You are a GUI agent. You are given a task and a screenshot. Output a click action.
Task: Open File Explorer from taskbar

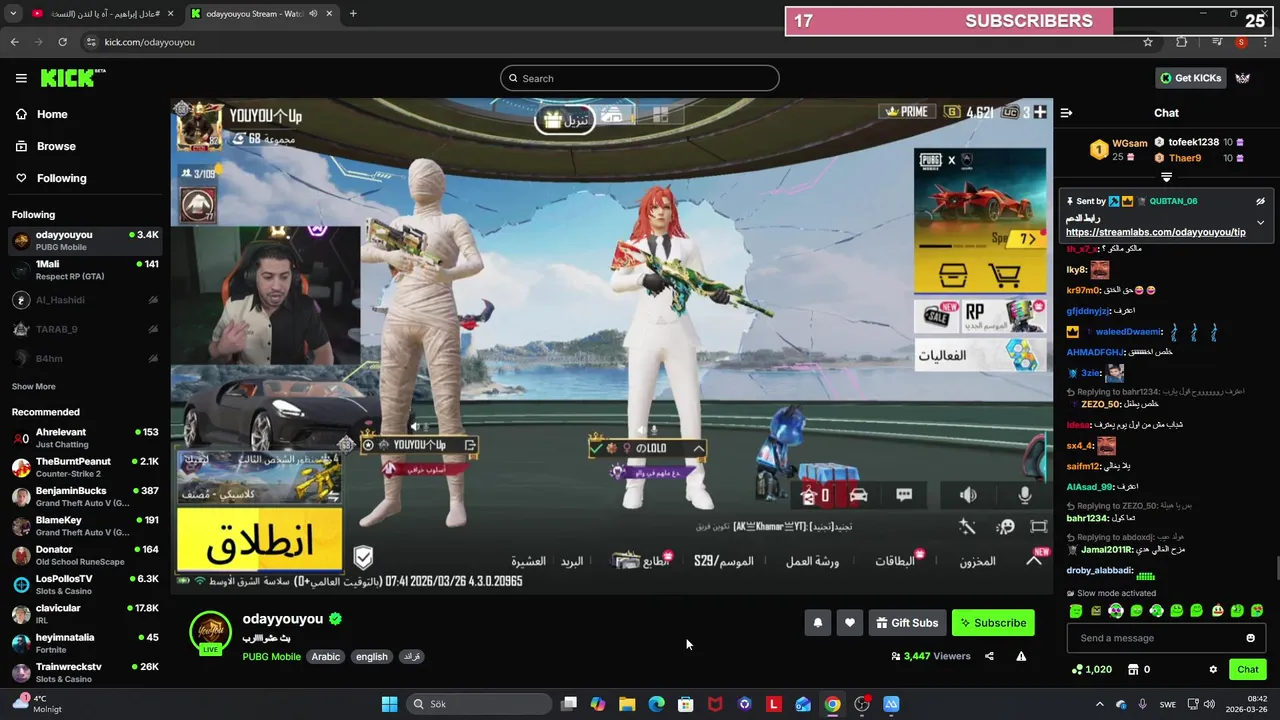[627, 704]
